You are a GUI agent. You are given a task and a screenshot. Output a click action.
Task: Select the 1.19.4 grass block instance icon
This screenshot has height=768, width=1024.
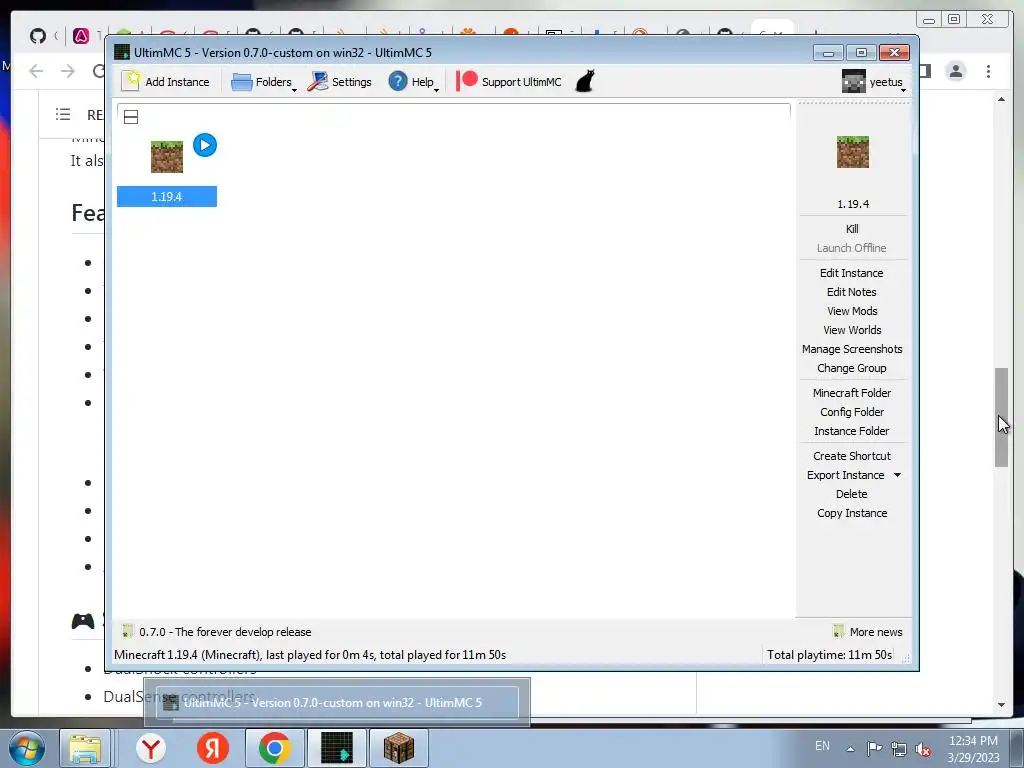click(x=167, y=157)
